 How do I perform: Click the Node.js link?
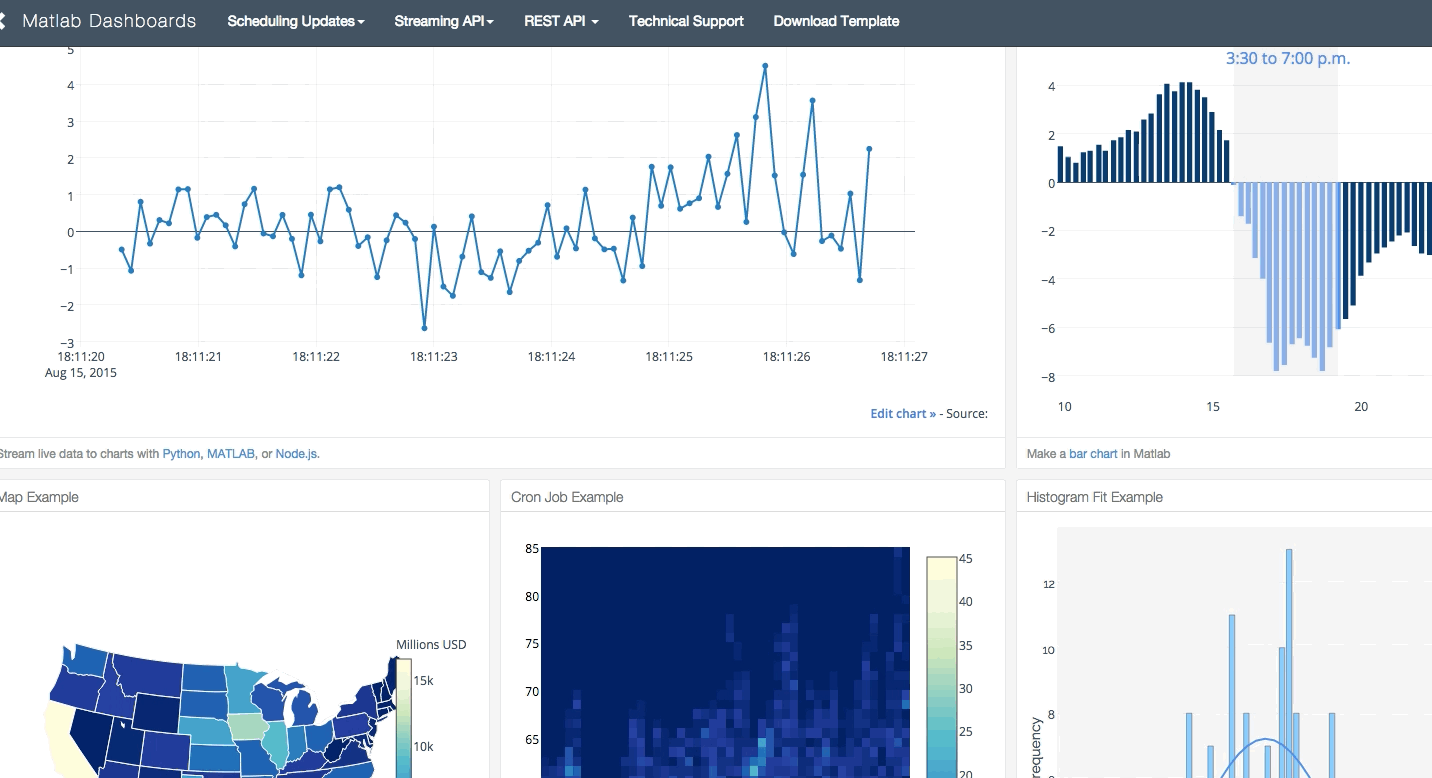297,453
